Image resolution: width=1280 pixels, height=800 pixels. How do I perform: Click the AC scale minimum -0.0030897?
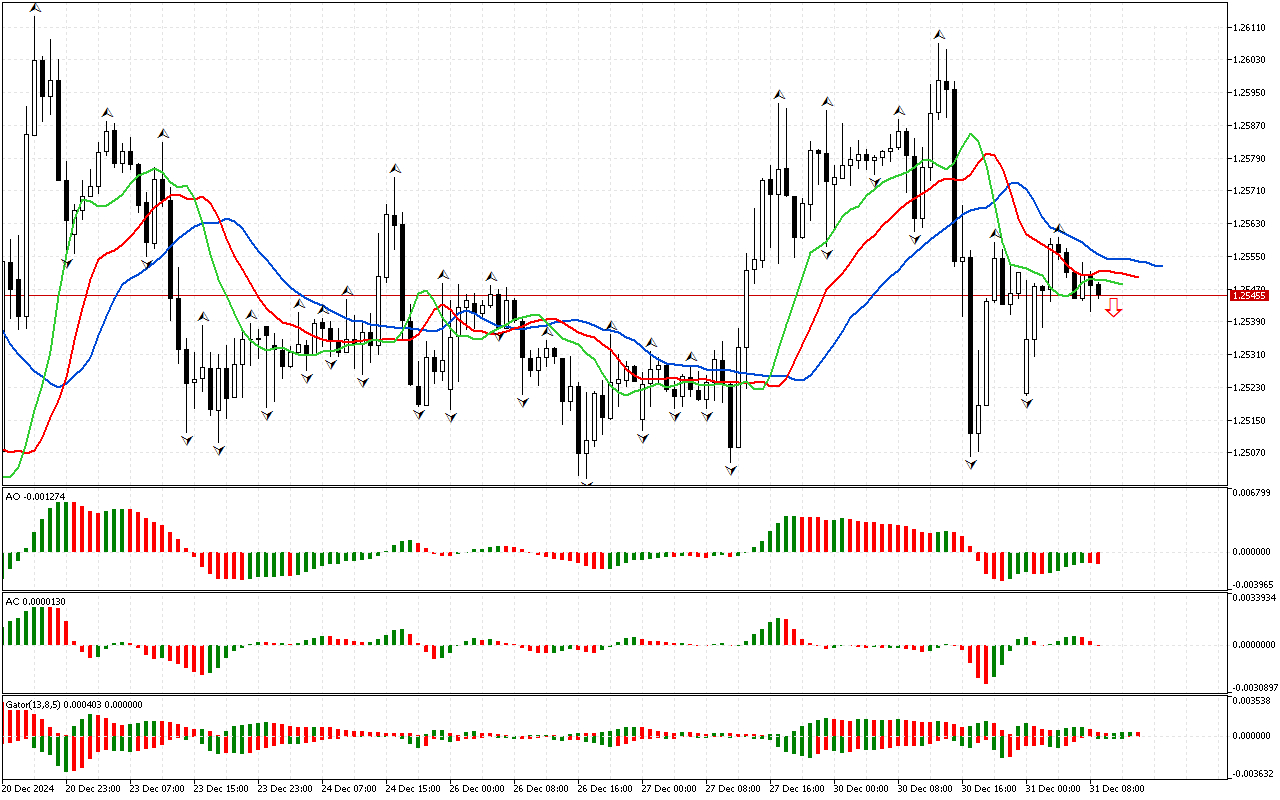tap(1253, 688)
